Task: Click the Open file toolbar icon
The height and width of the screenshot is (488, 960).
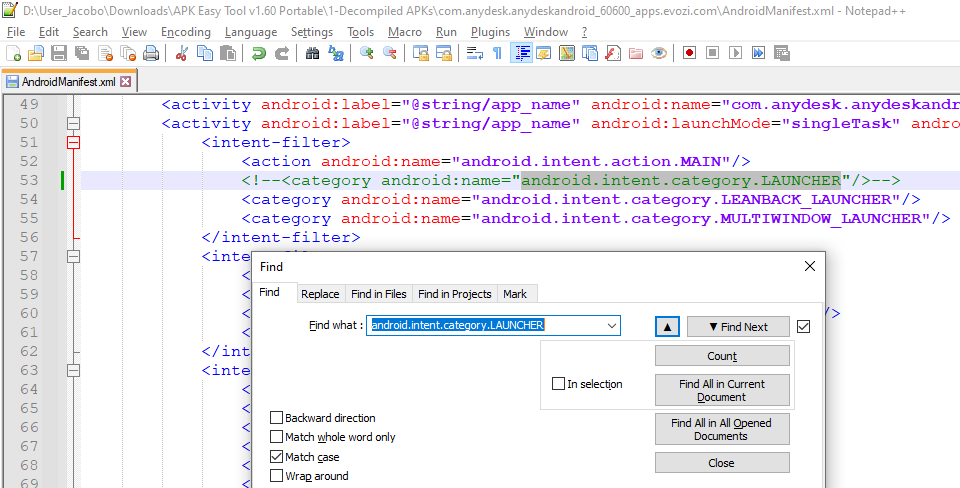Action: pos(36,53)
